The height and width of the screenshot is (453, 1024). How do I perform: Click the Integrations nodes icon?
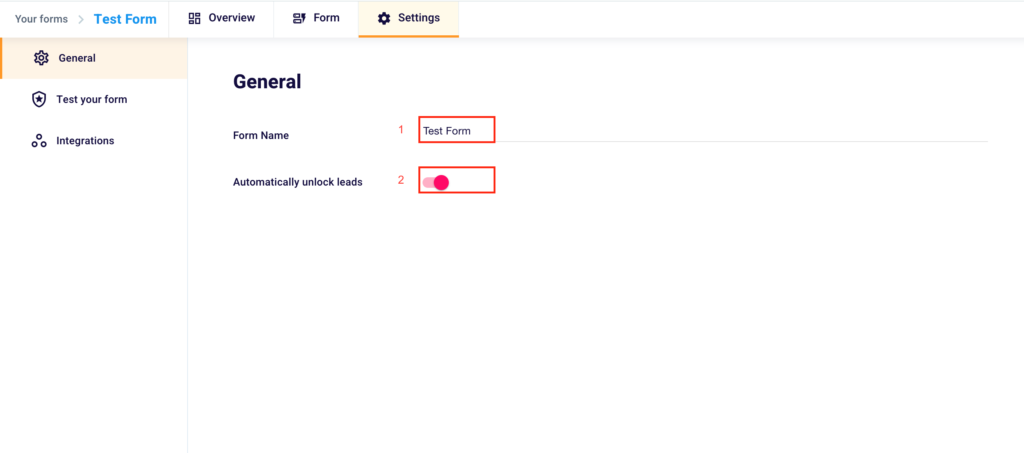pos(39,141)
